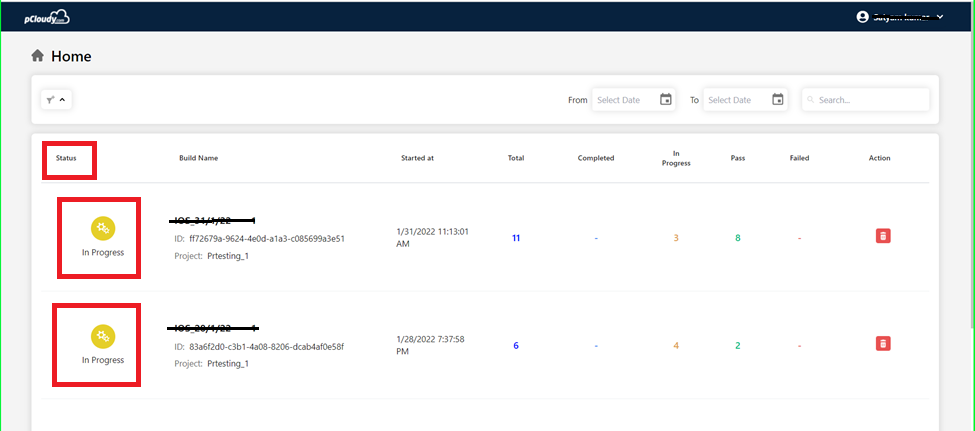Screen dimensions: 975x431
Task: Click the Status column header
Action: pos(66,158)
